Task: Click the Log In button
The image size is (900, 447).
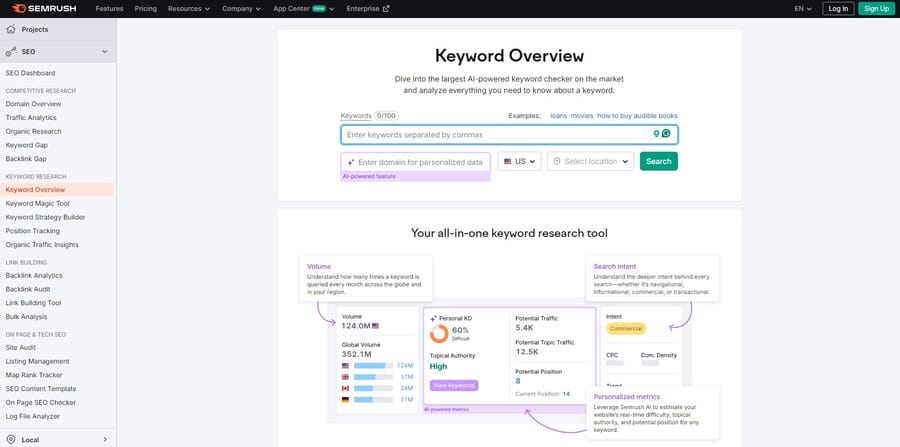Action: coord(838,9)
